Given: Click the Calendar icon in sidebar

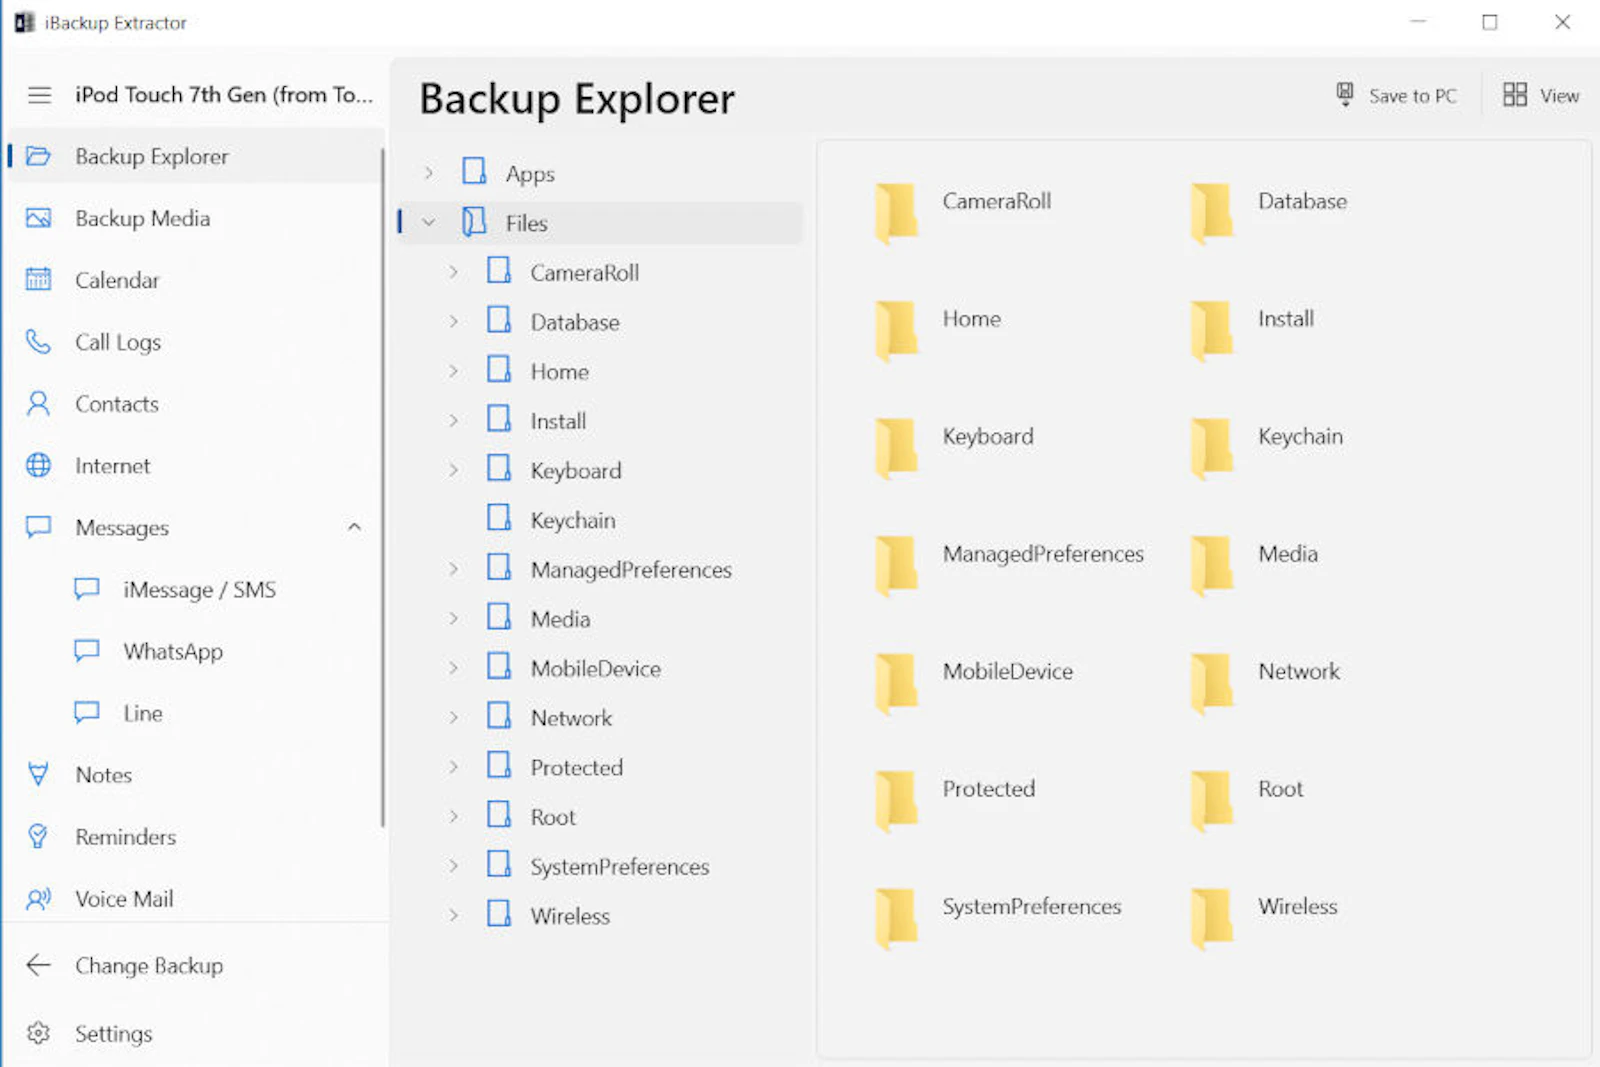Looking at the screenshot, I should (x=38, y=280).
